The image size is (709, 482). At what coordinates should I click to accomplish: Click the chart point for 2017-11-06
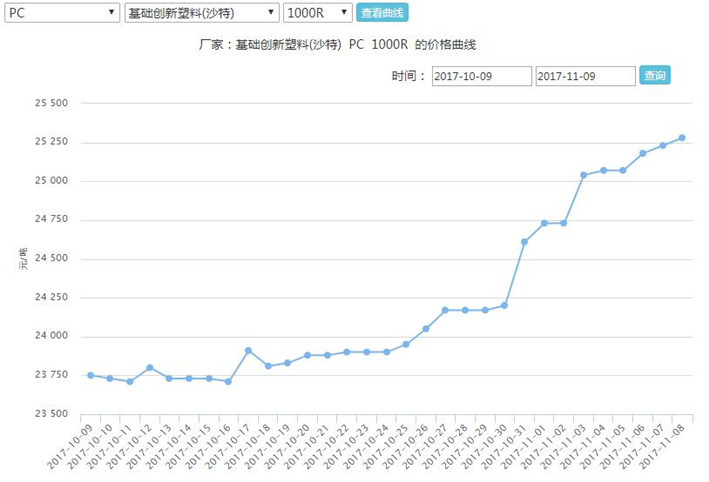(643, 153)
